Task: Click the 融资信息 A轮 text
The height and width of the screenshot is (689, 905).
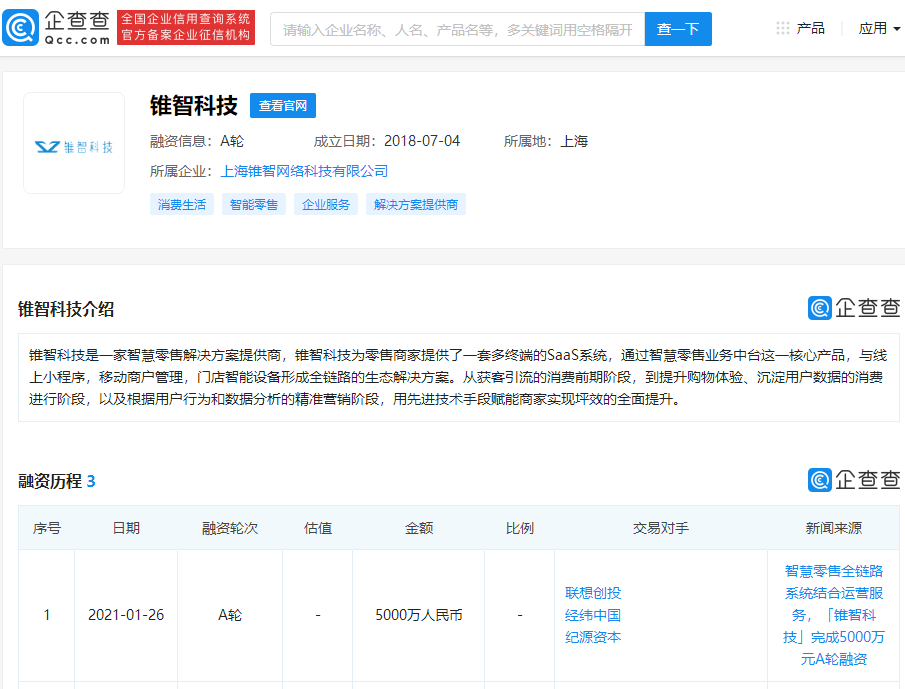Action: pyautogui.click(x=197, y=141)
